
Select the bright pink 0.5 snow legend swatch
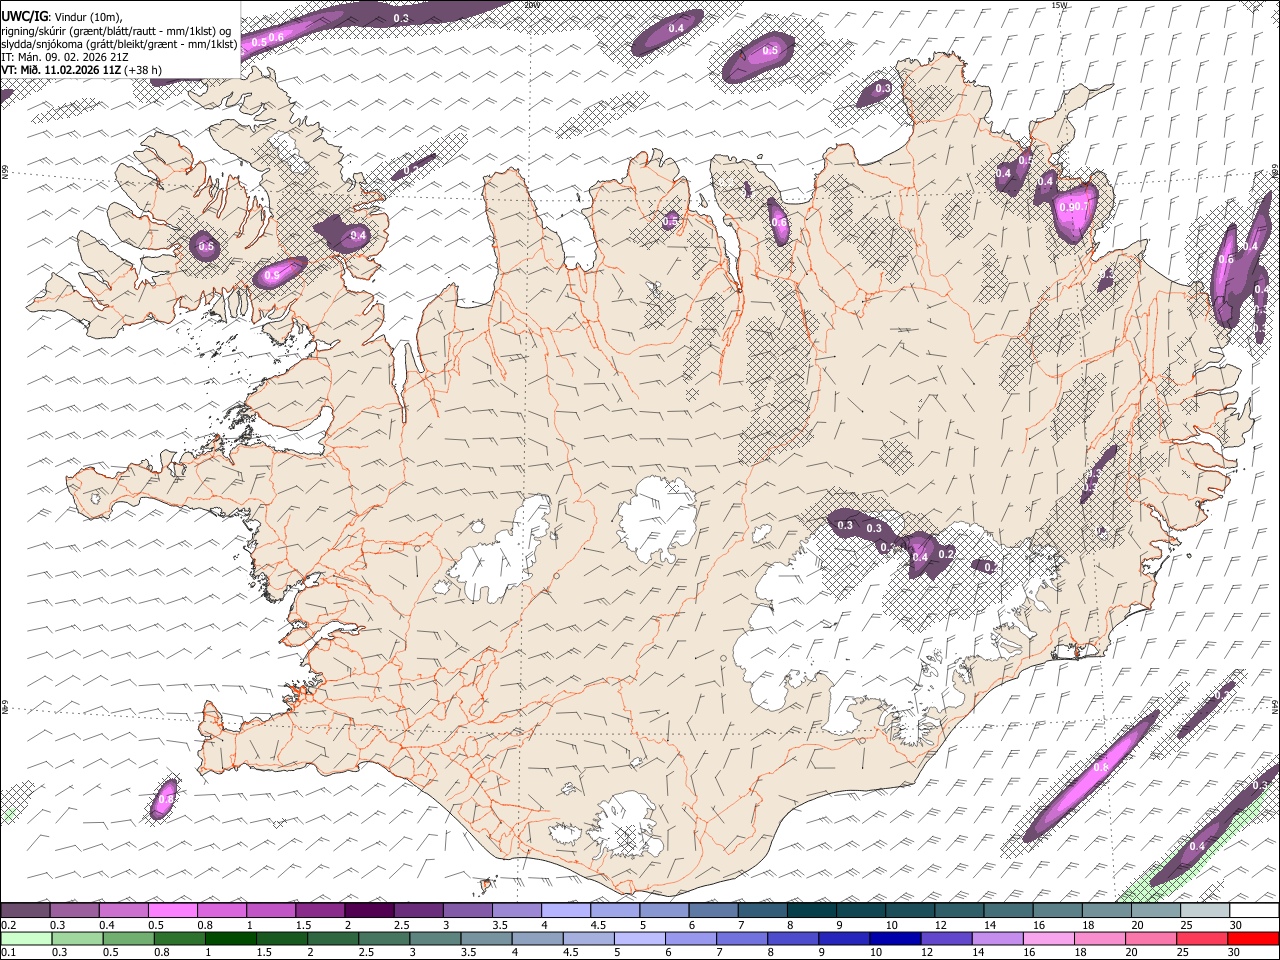coord(172,910)
